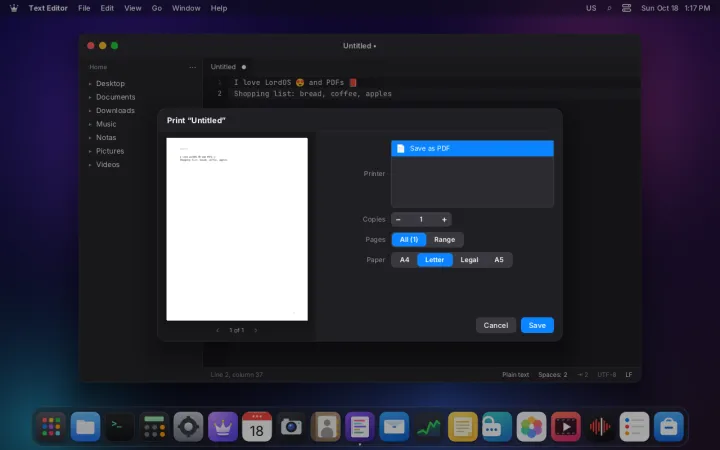Image resolution: width=720 pixels, height=450 pixels.
Task: Click the Text Editor app menu
Action: tap(48, 8)
